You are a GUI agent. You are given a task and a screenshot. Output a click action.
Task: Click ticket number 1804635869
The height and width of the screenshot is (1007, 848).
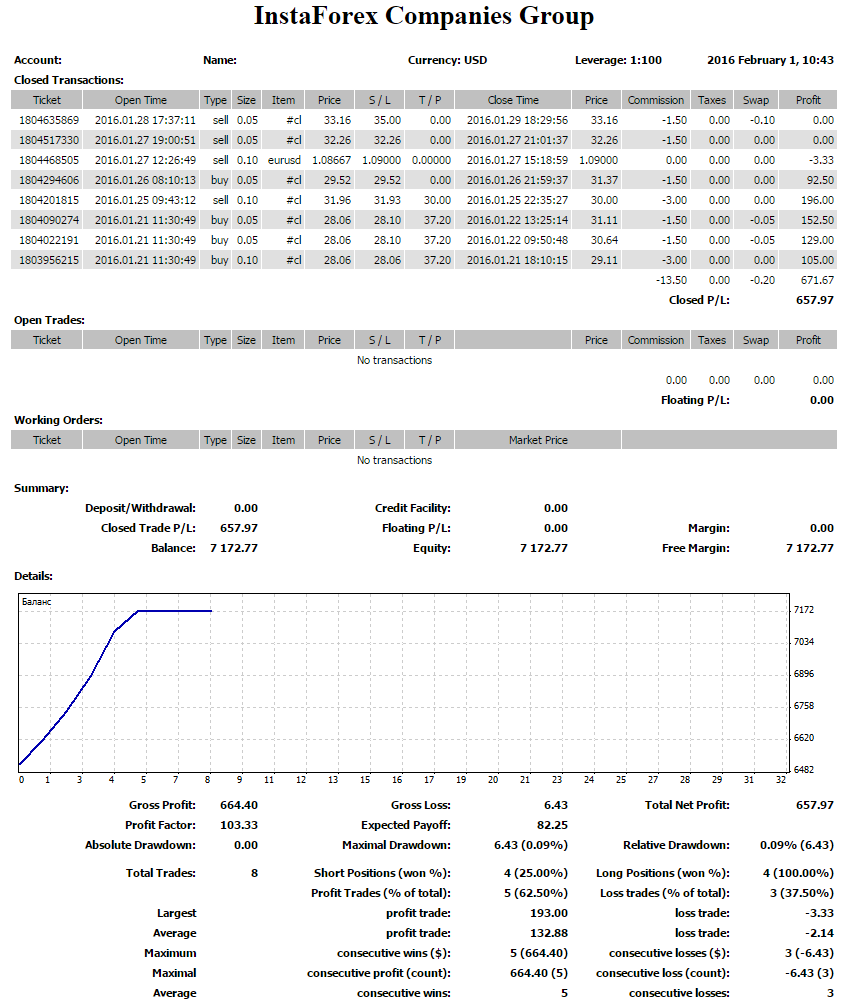click(49, 120)
